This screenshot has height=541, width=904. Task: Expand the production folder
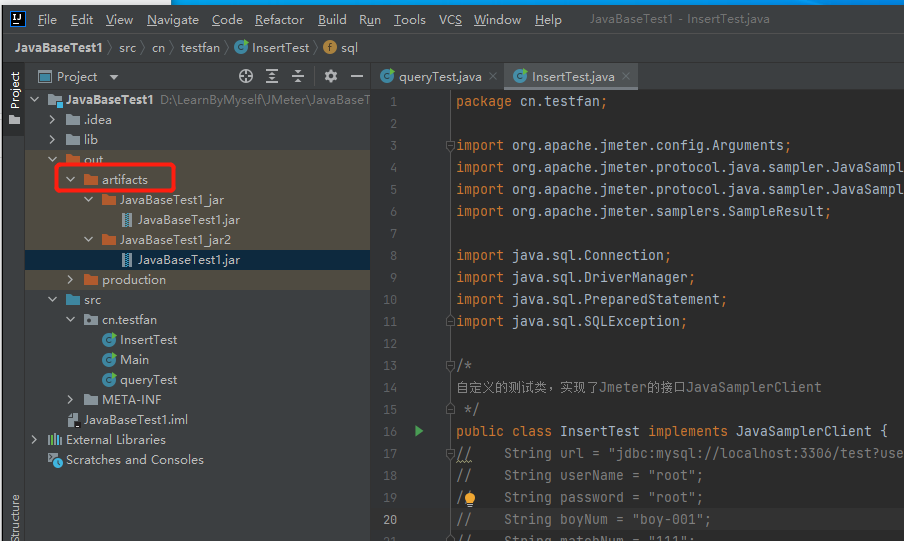[70, 280]
